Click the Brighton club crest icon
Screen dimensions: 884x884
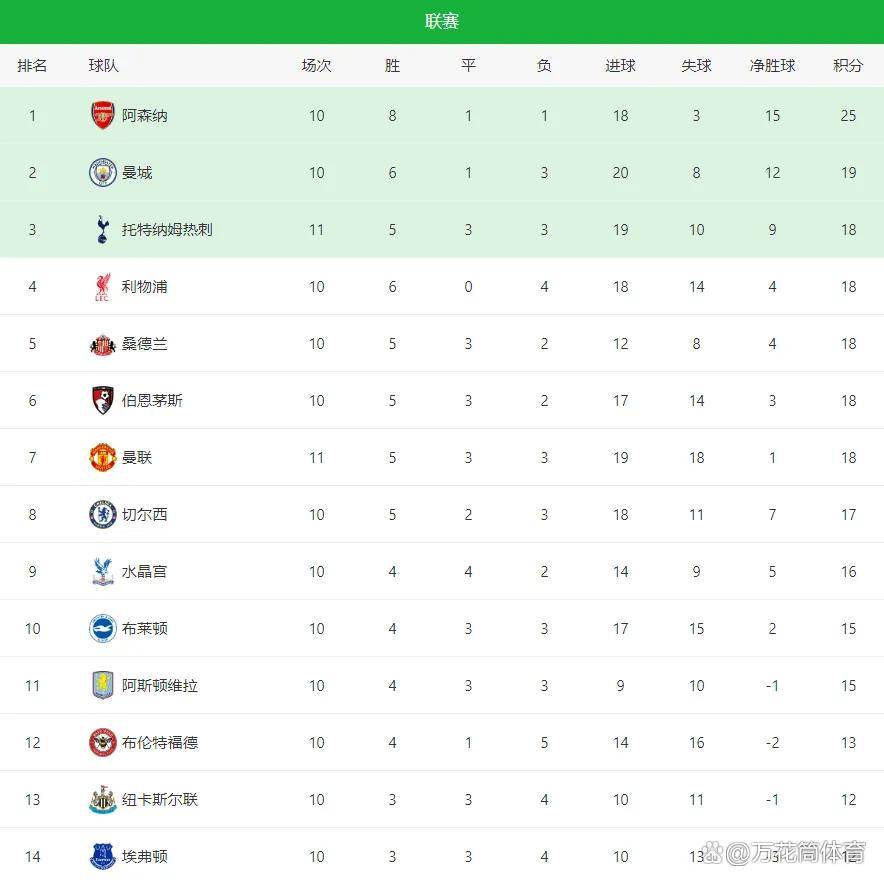click(103, 629)
